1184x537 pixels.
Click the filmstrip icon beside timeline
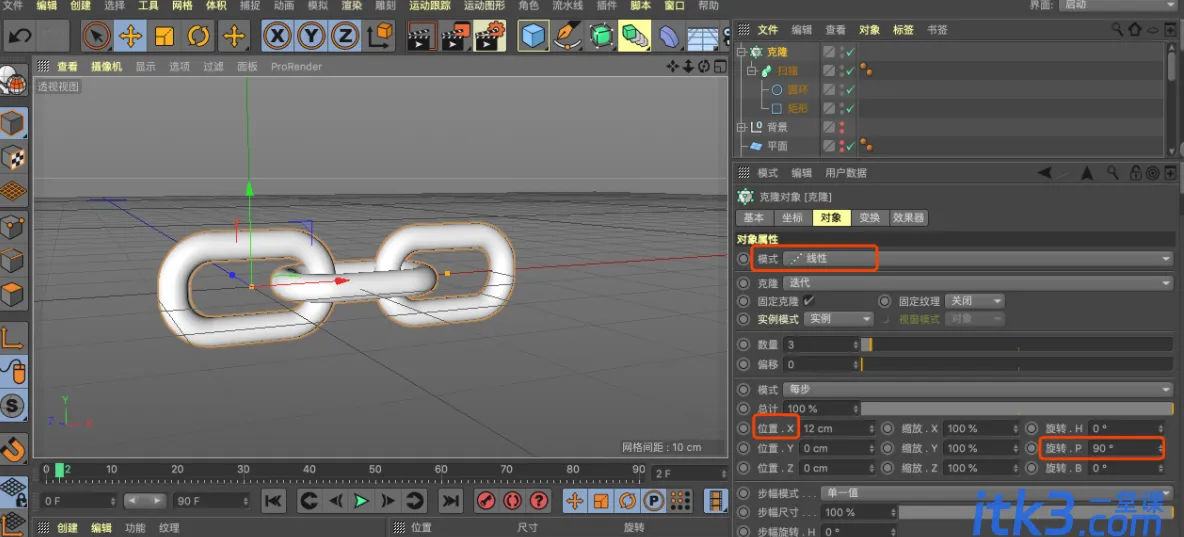tap(714, 500)
